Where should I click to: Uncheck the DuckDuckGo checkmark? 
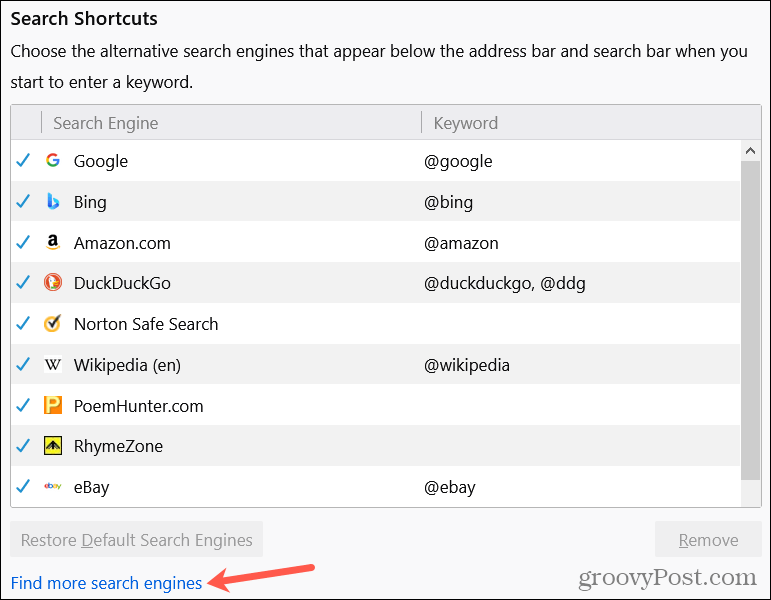(23, 283)
